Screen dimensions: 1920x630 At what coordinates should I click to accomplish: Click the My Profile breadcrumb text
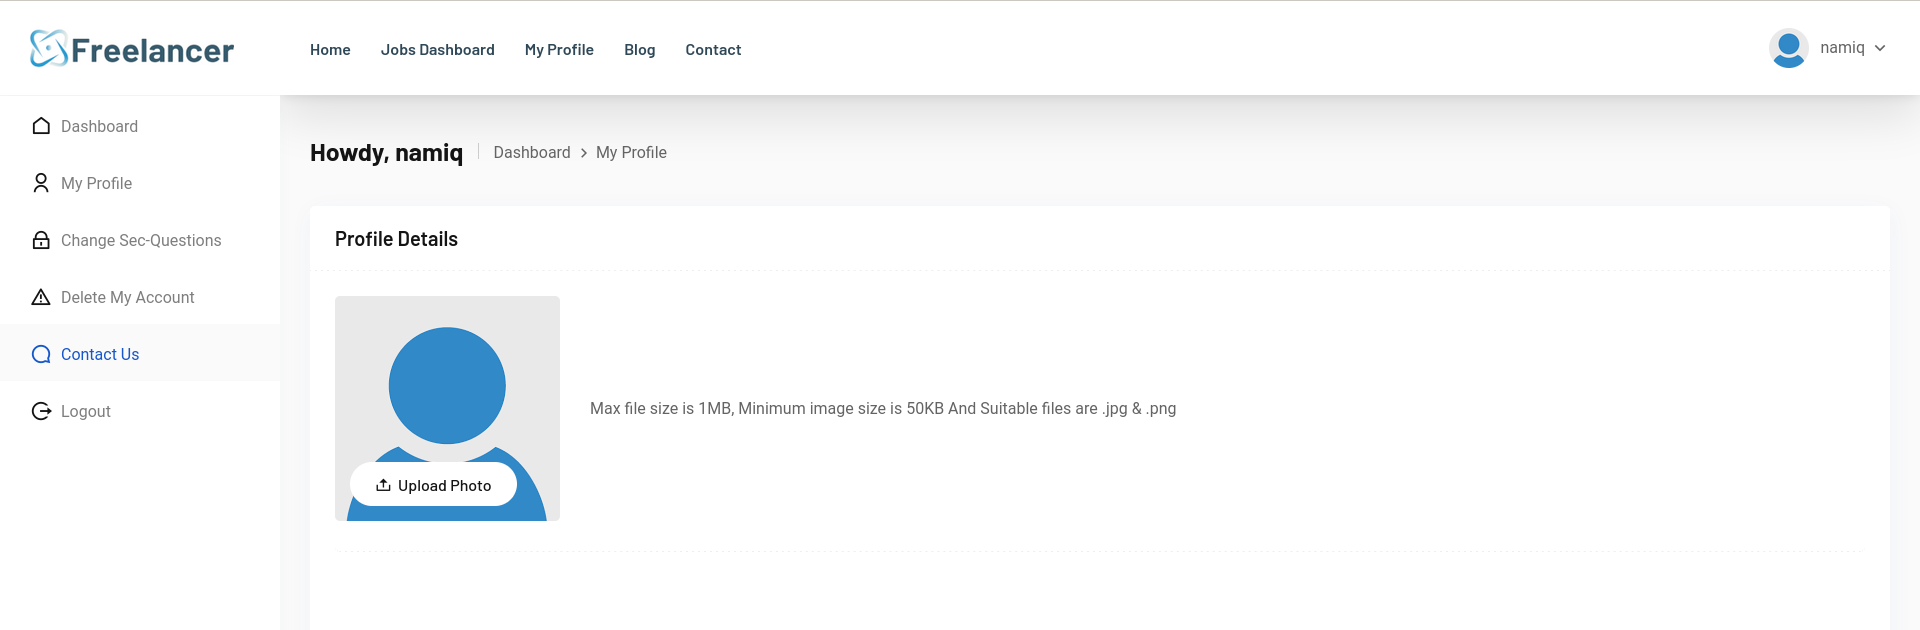click(631, 152)
